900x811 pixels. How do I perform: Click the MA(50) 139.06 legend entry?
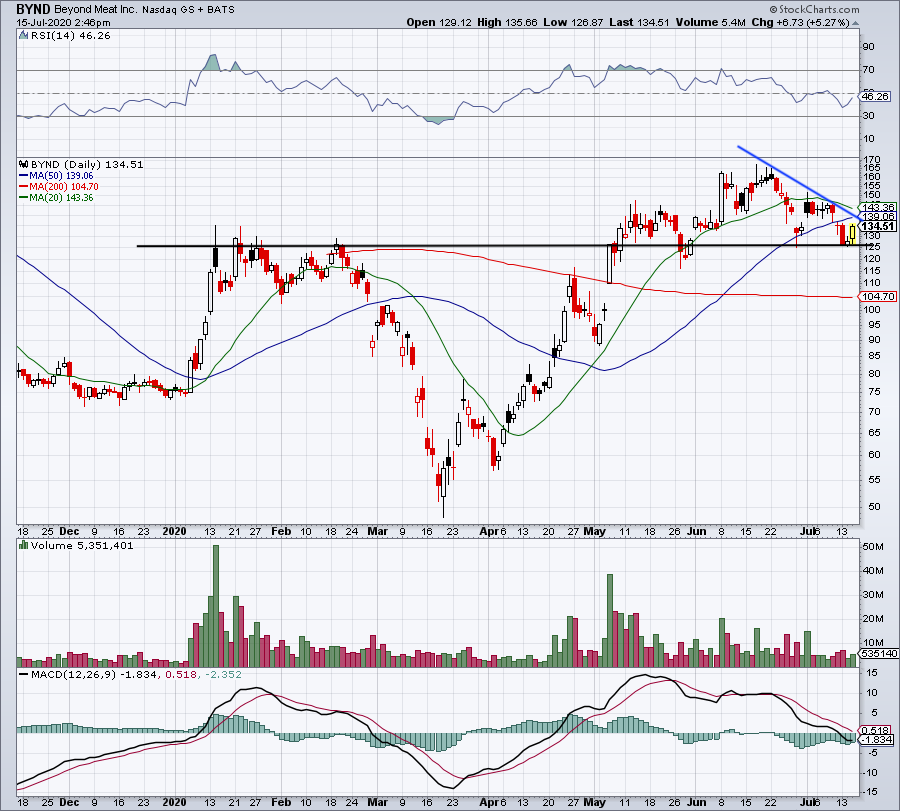point(61,176)
